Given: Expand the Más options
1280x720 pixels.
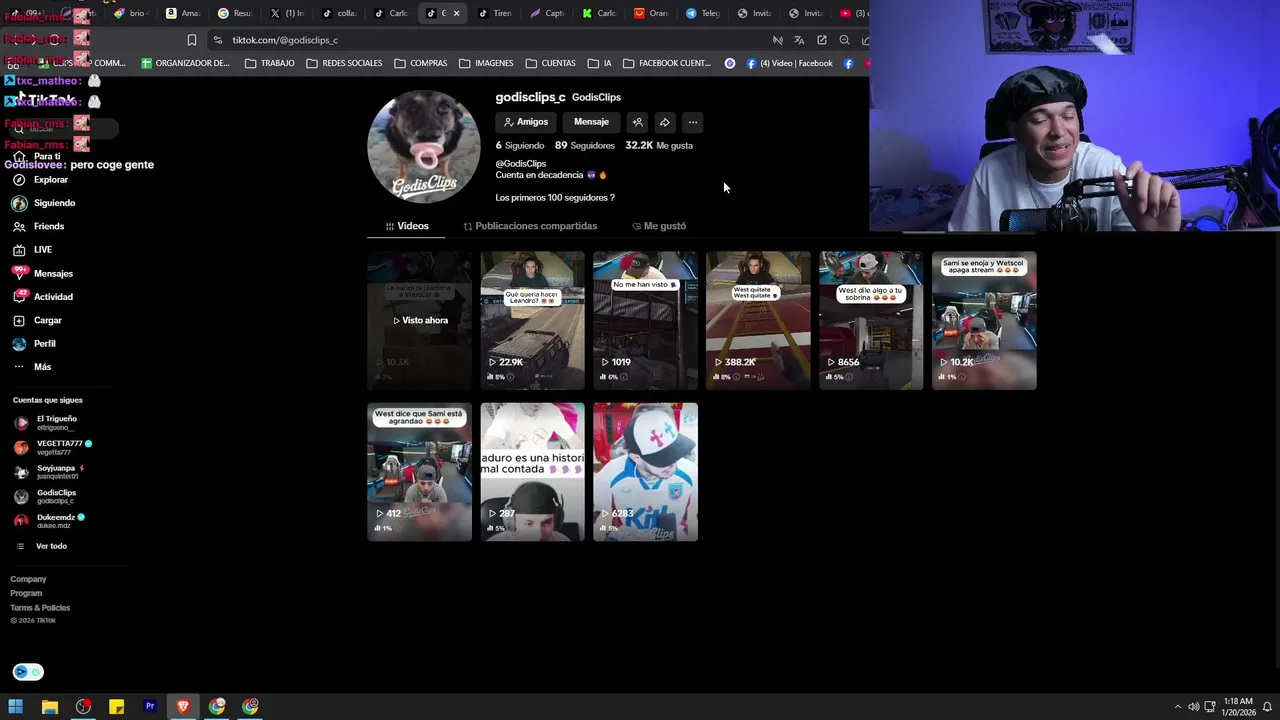Looking at the screenshot, I should click(32, 367).
